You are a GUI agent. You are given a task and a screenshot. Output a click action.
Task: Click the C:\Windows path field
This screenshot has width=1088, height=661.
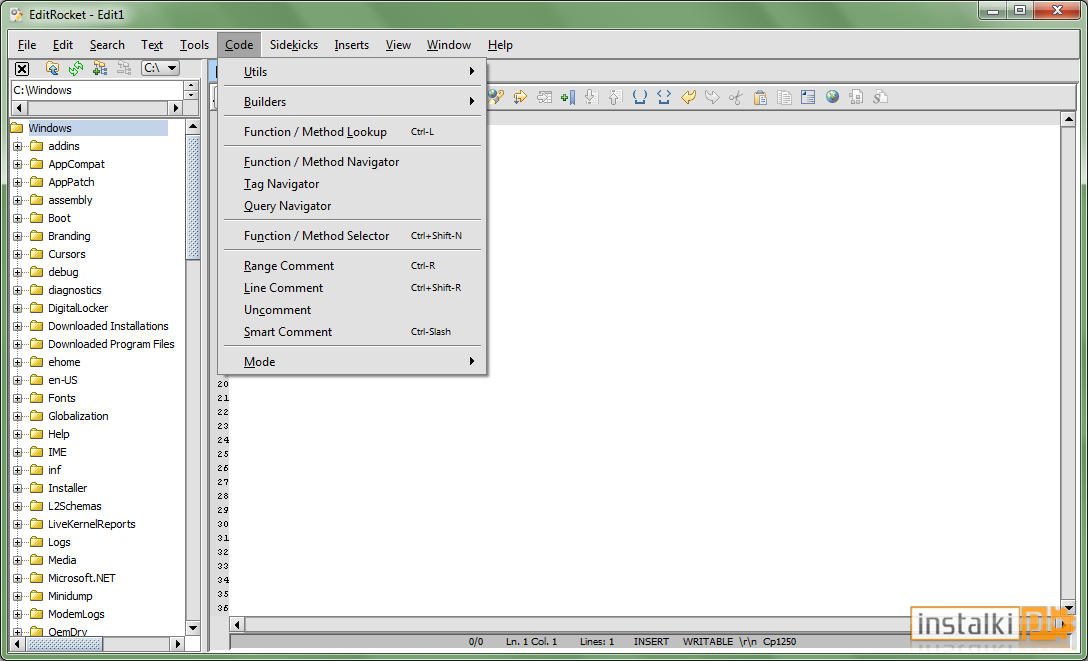[x=98, y=90]
